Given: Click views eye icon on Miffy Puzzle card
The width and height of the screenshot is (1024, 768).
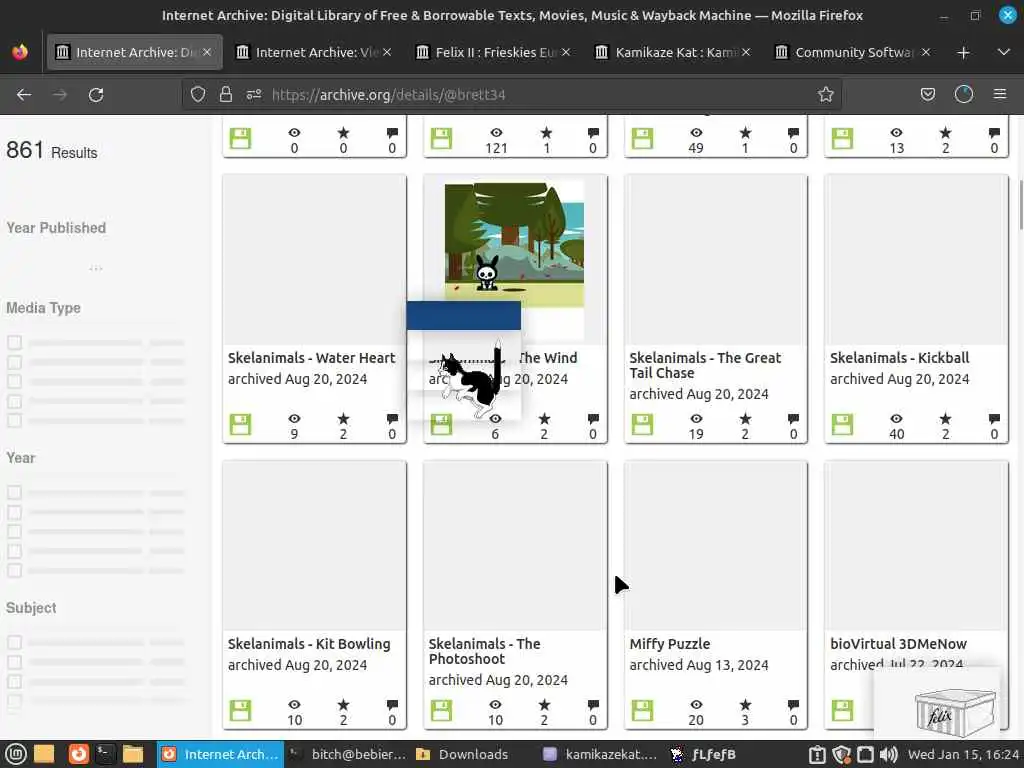Looking at the screenshot, I should tap(696, 705).
